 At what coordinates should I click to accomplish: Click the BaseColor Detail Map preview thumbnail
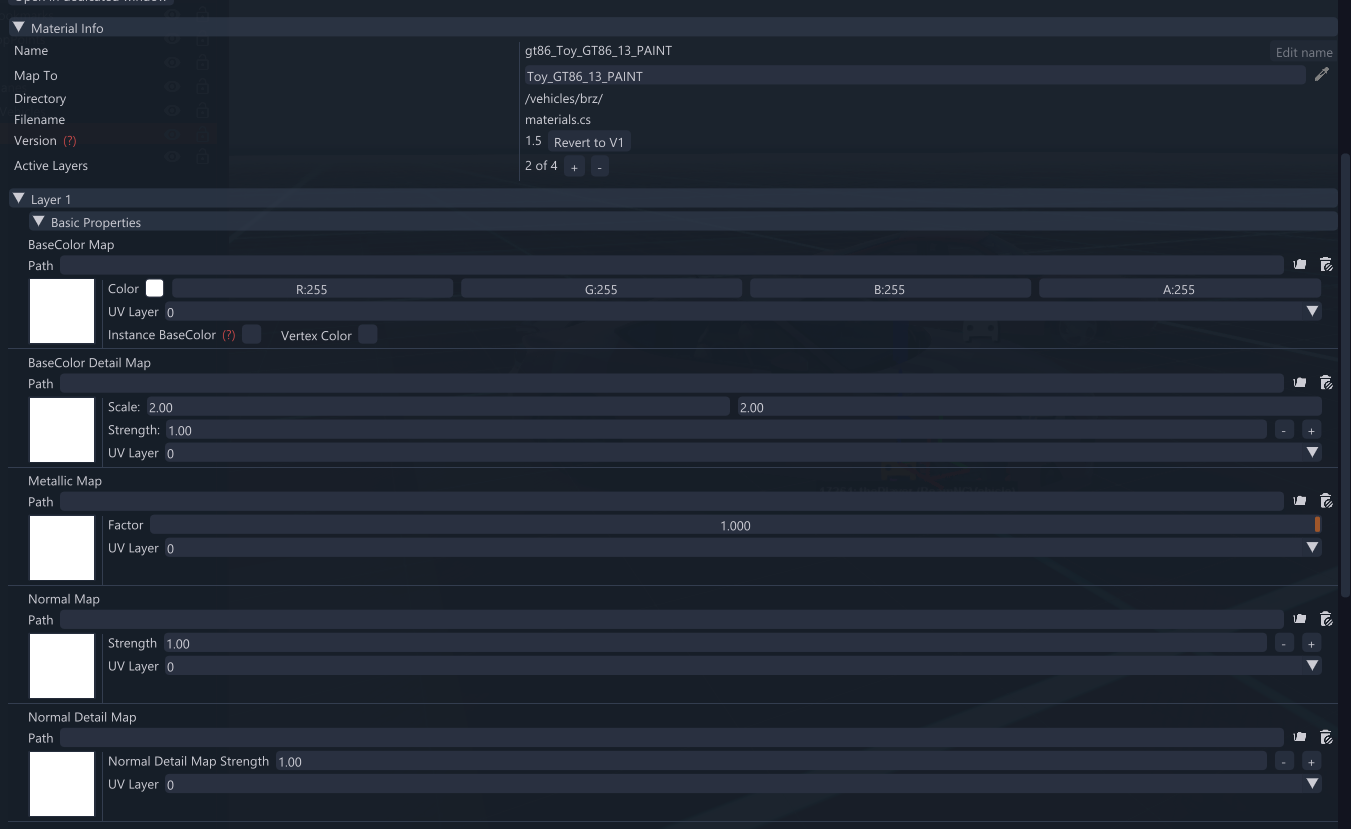click(x=62, y=429)
